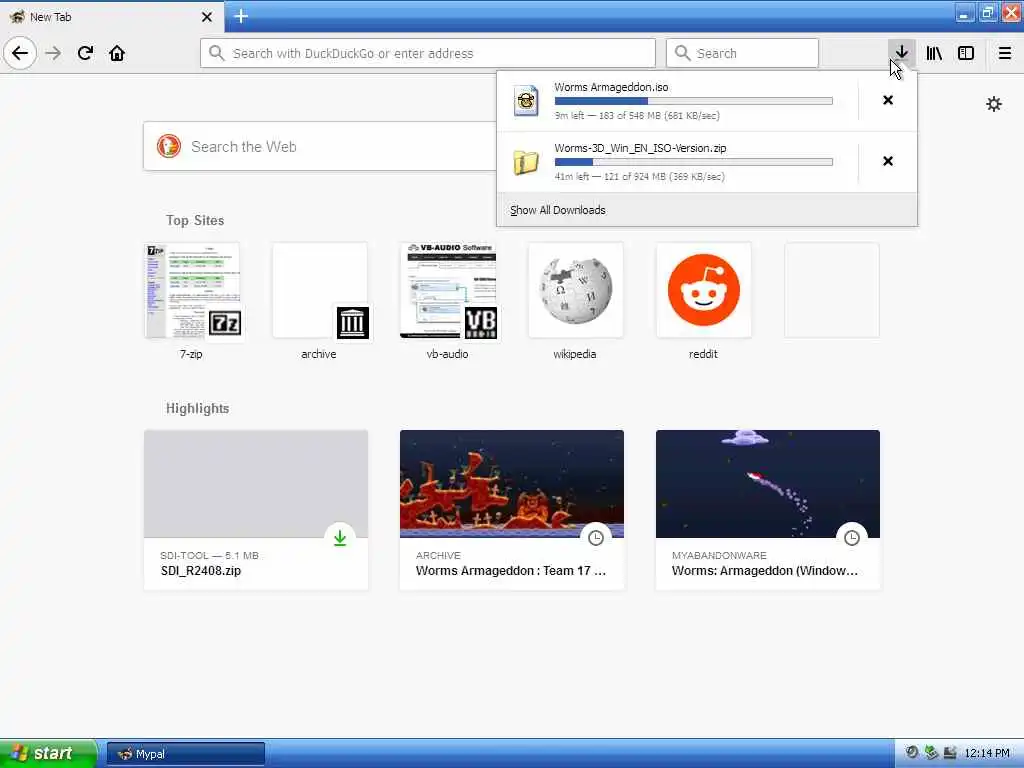Click history clock badge on ARCHIVE card
1024x768 pixels.
click(596, 538)
